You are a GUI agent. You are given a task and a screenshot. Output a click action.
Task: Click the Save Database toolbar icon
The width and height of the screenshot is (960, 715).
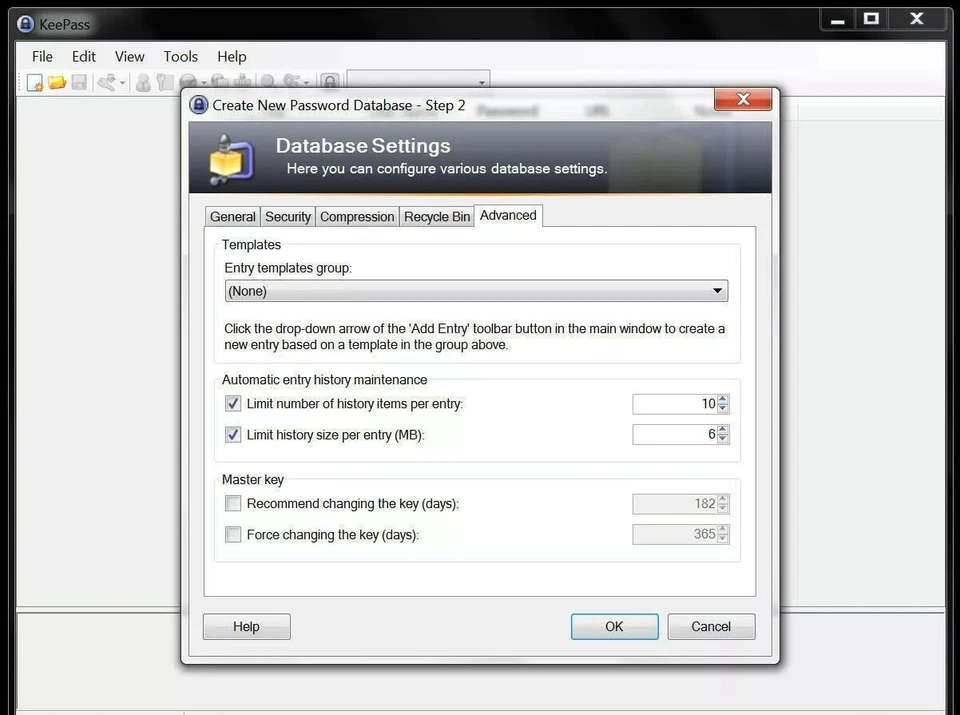(79, 82)
